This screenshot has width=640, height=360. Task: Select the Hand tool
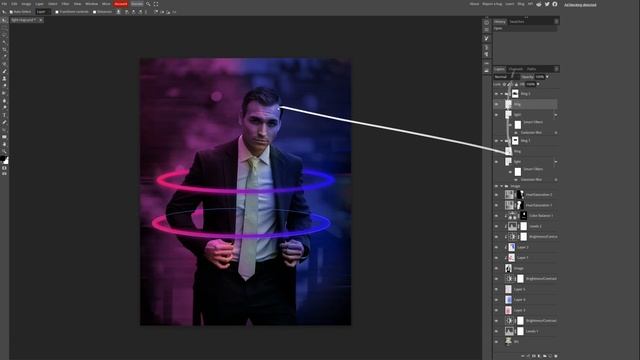[x=4, y=144]
